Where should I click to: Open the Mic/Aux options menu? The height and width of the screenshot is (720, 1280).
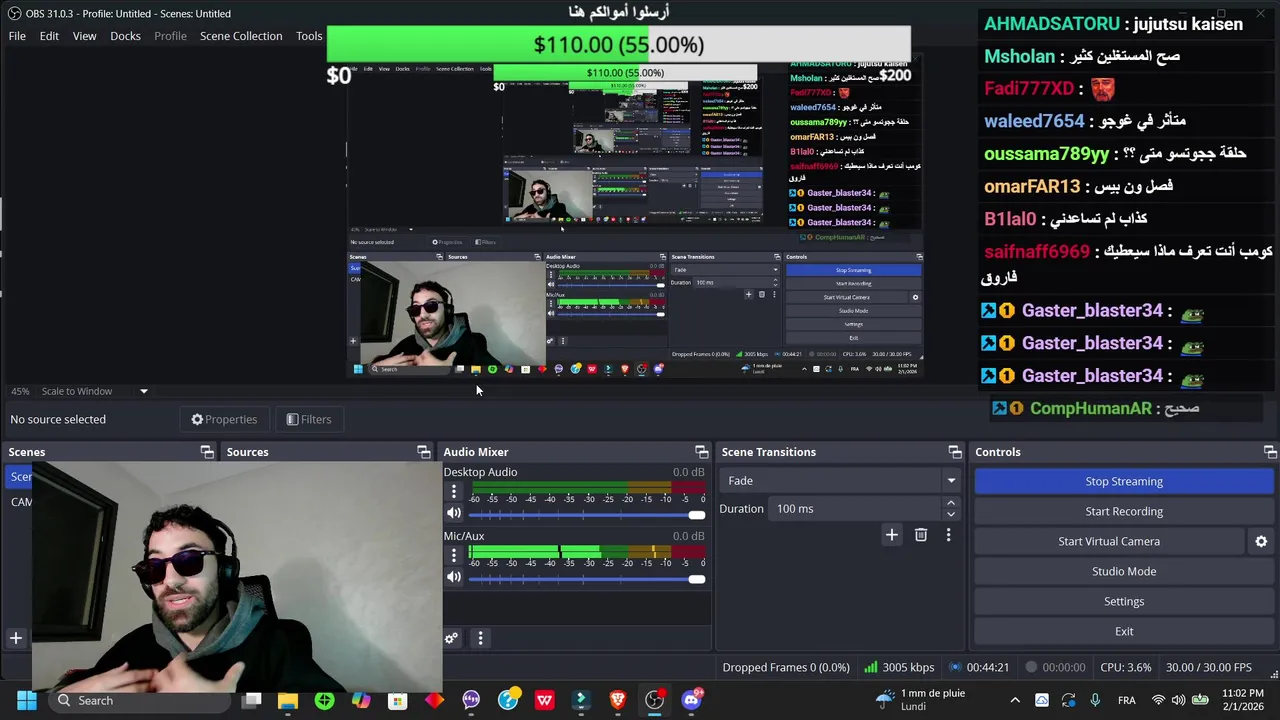click(454, 555)
